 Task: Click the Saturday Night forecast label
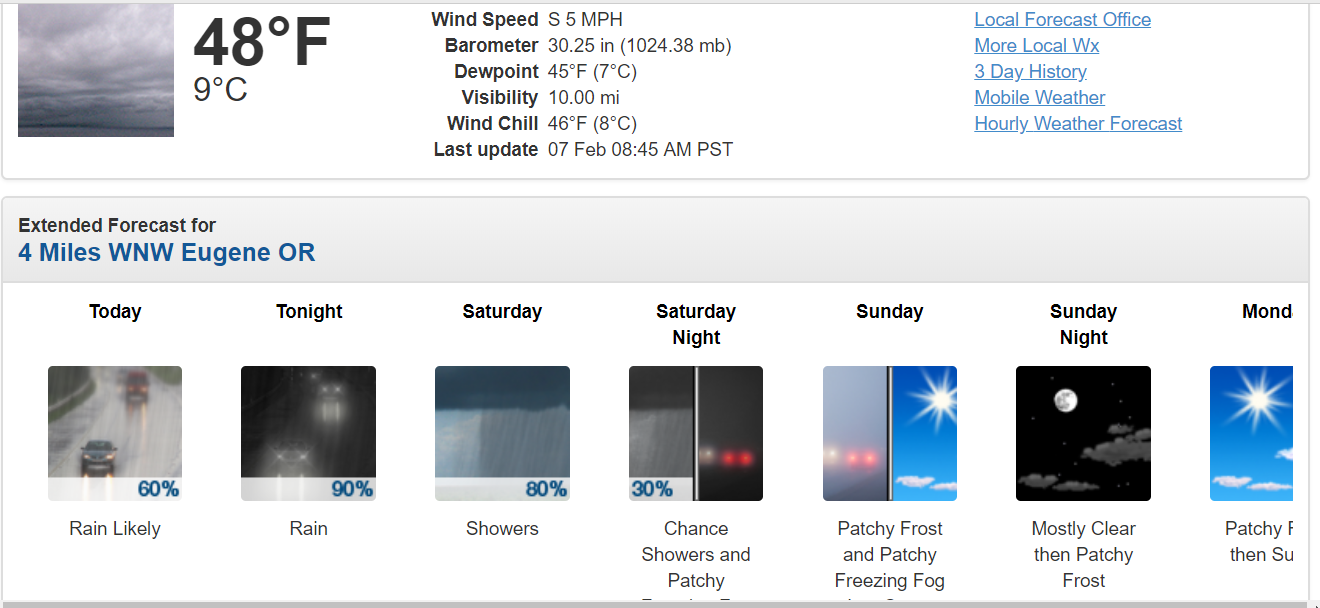point(696,324)
